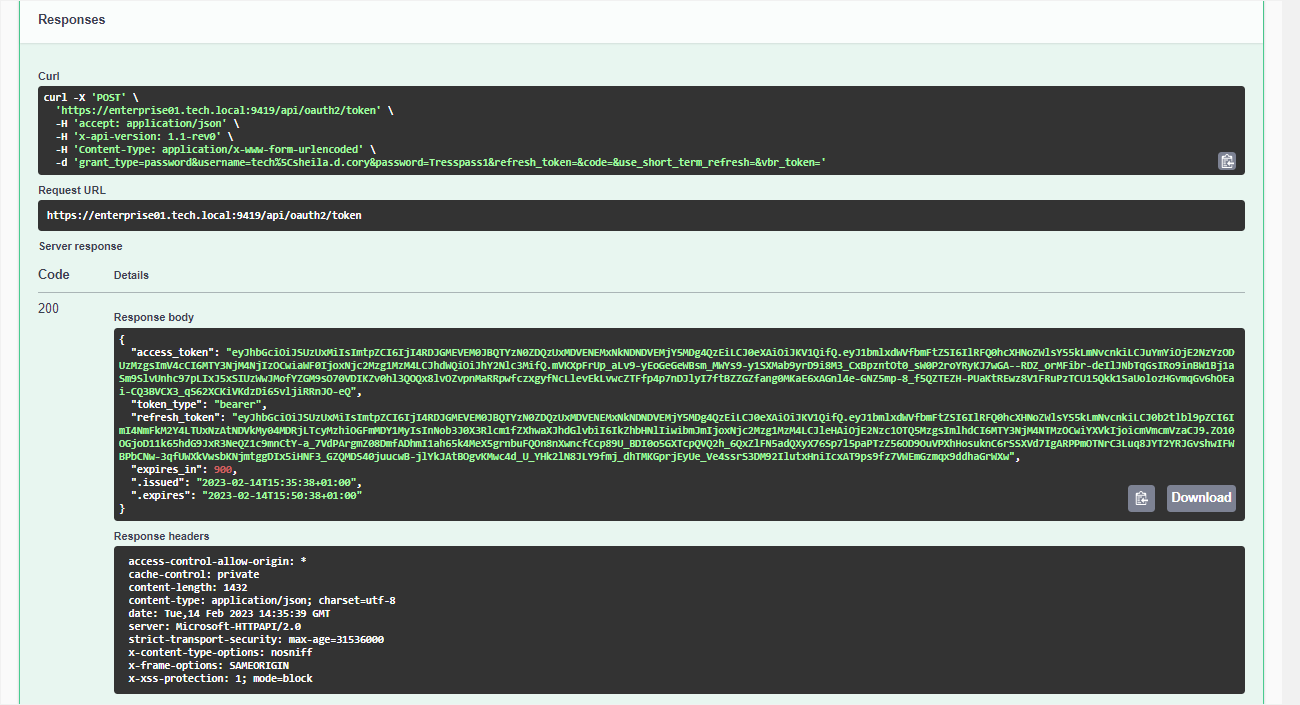The width and height of the screenshot is (1300, 705).
Task: Download the response body
Action: tap(1201, 498)
